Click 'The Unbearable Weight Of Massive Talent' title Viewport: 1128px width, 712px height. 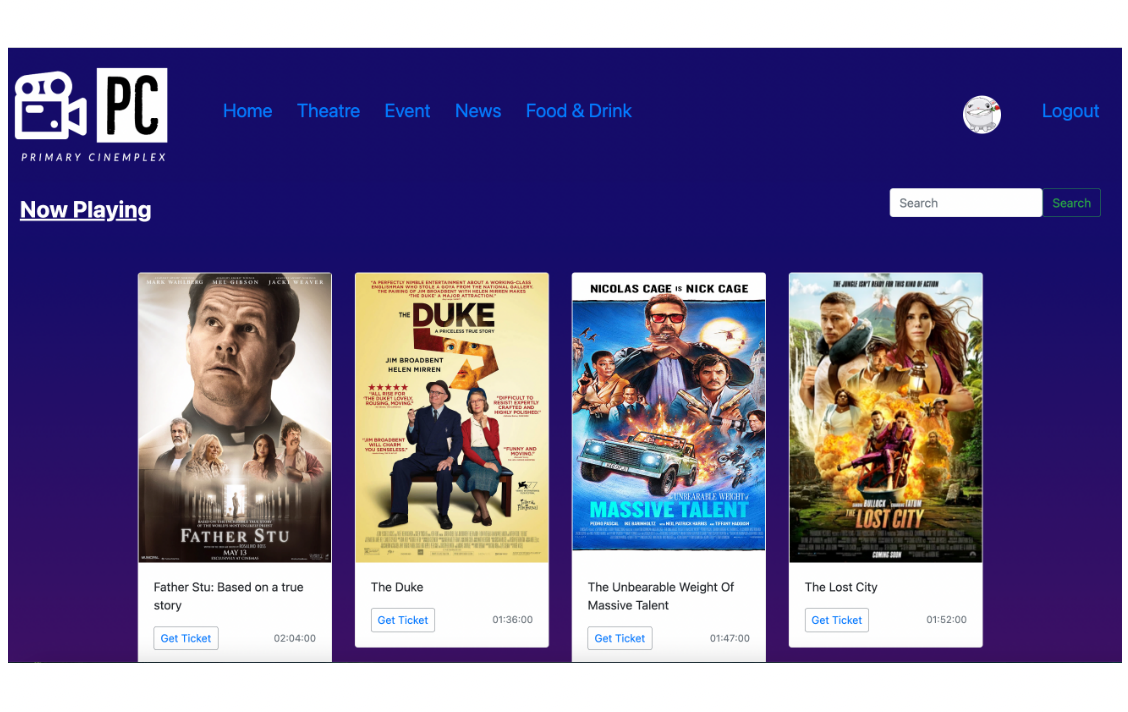[x=661, y=596]
